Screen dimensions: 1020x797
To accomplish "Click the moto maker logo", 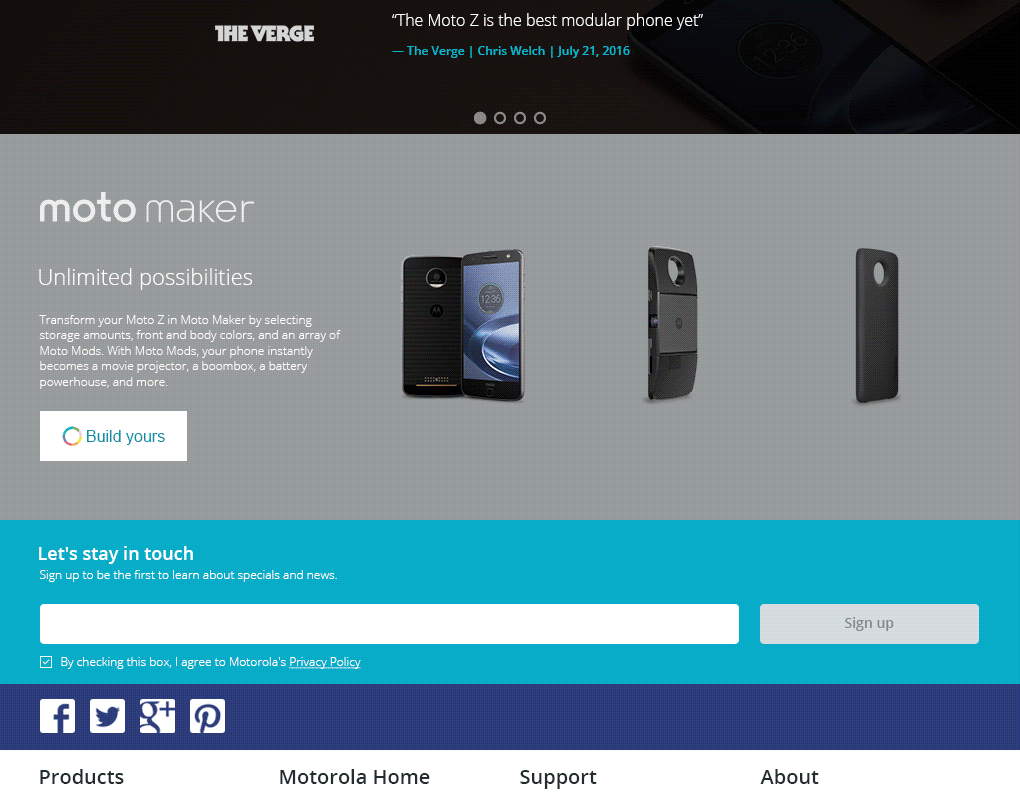I will [x=146, y=209].
